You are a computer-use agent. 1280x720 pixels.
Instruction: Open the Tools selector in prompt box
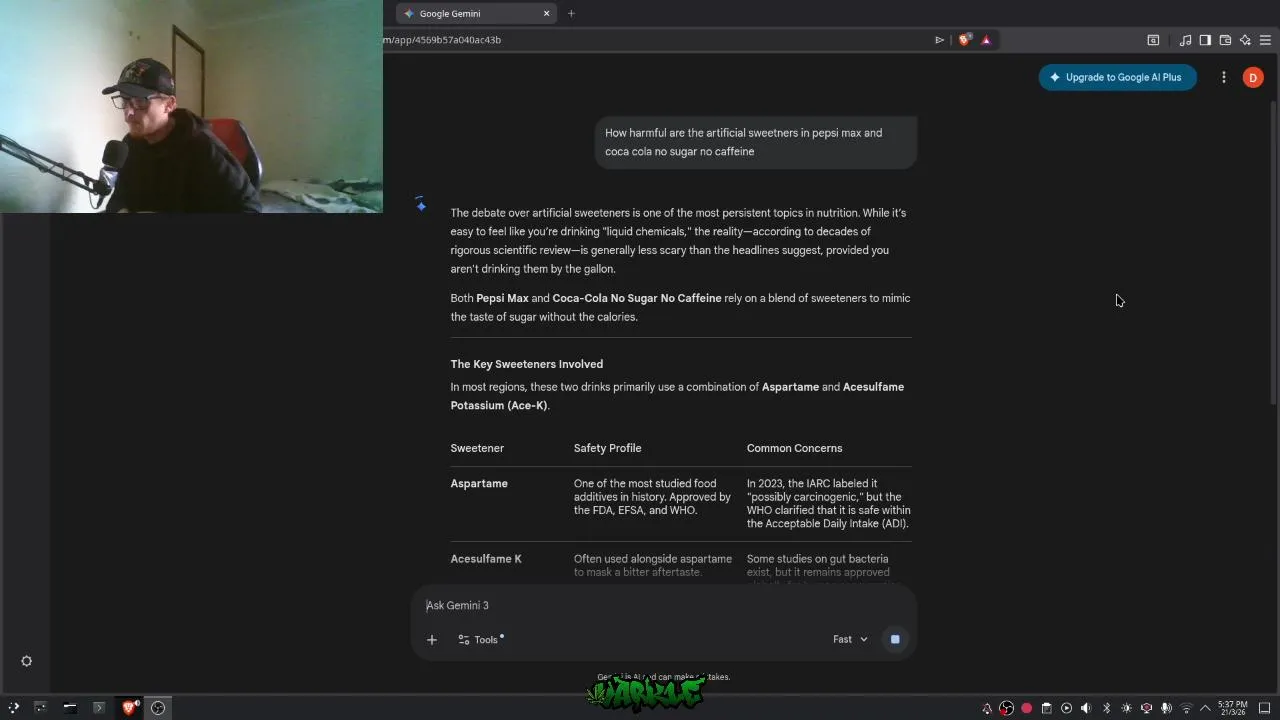pyautogui.click(x=481, y=640)
